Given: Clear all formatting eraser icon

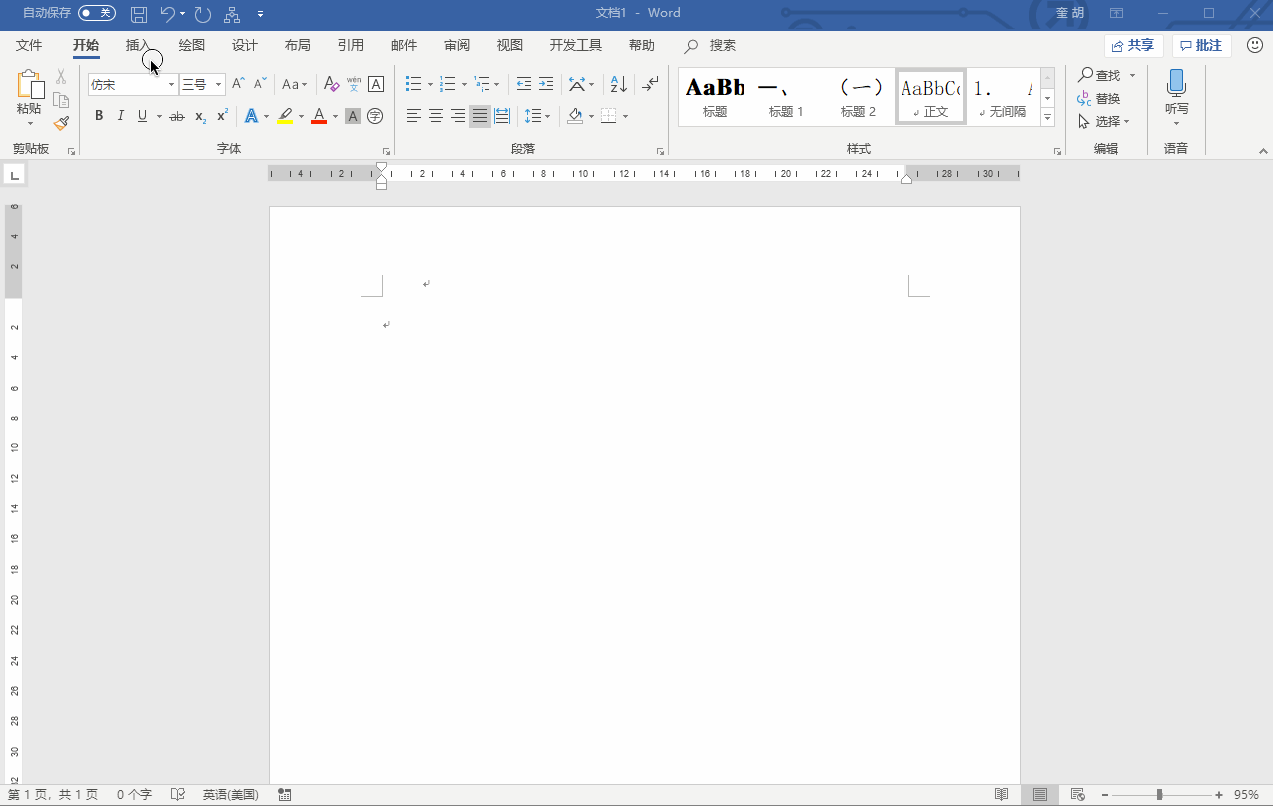Looking at the screenshot, I should [332, 84].
